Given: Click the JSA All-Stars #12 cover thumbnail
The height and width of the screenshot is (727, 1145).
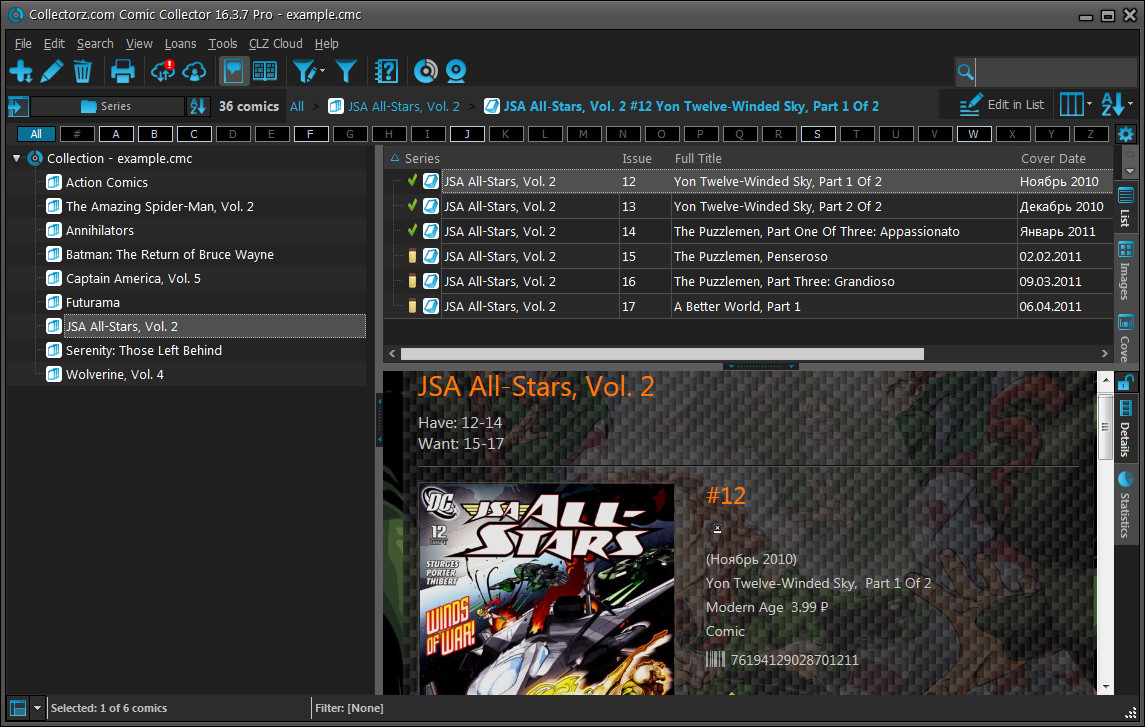Looking at the screenshot, I should [547, 589].
